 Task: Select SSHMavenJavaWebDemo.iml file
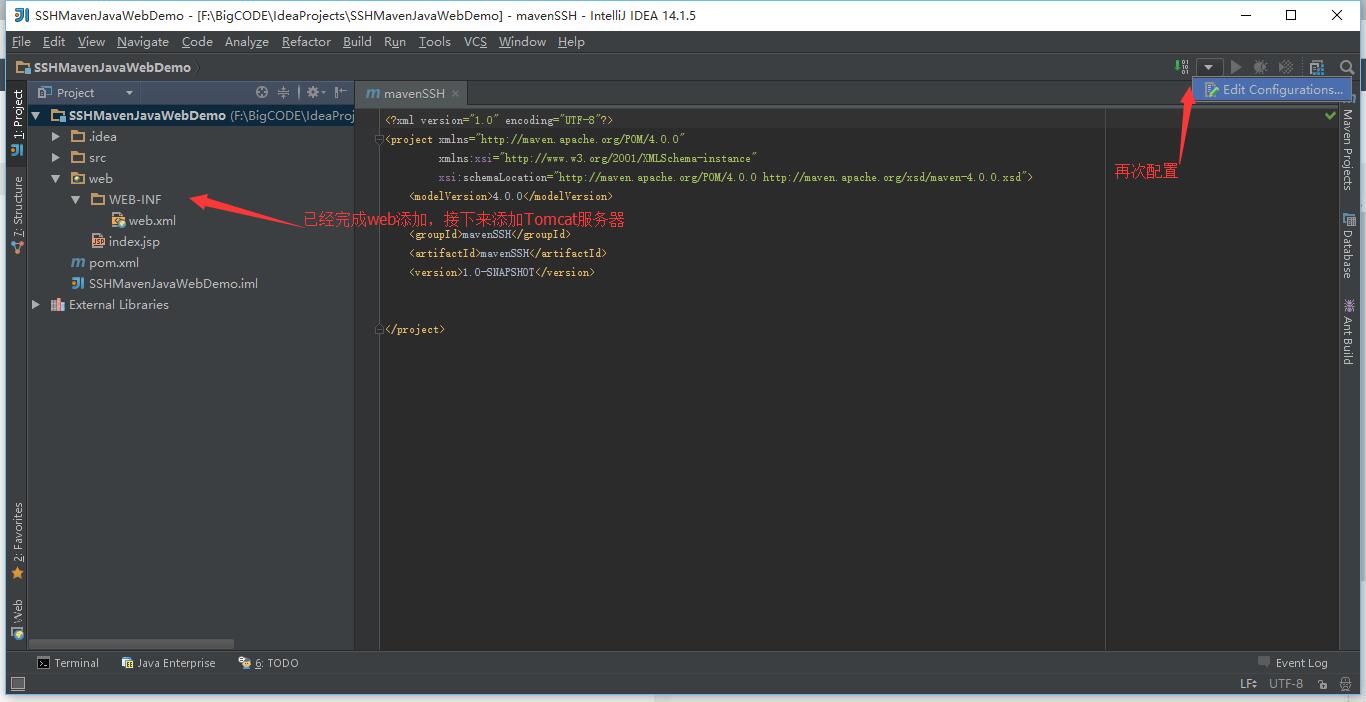(164, 284)
